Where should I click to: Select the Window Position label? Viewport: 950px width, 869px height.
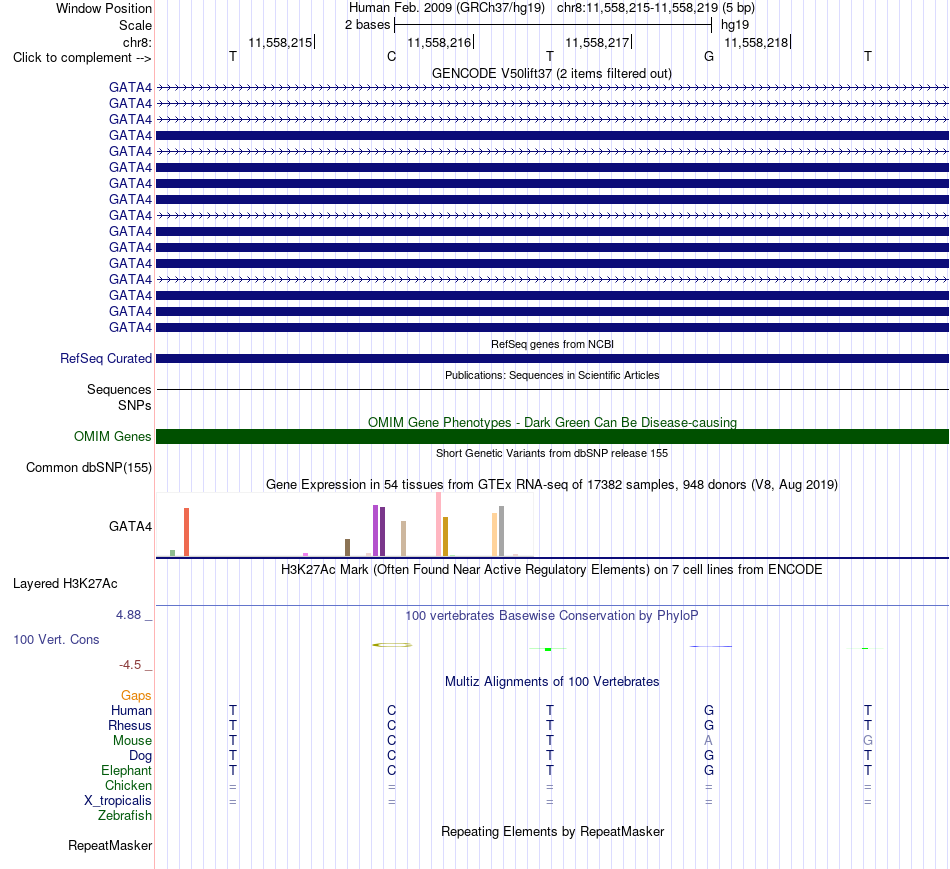pyautogui.click(x=104, y=8)
